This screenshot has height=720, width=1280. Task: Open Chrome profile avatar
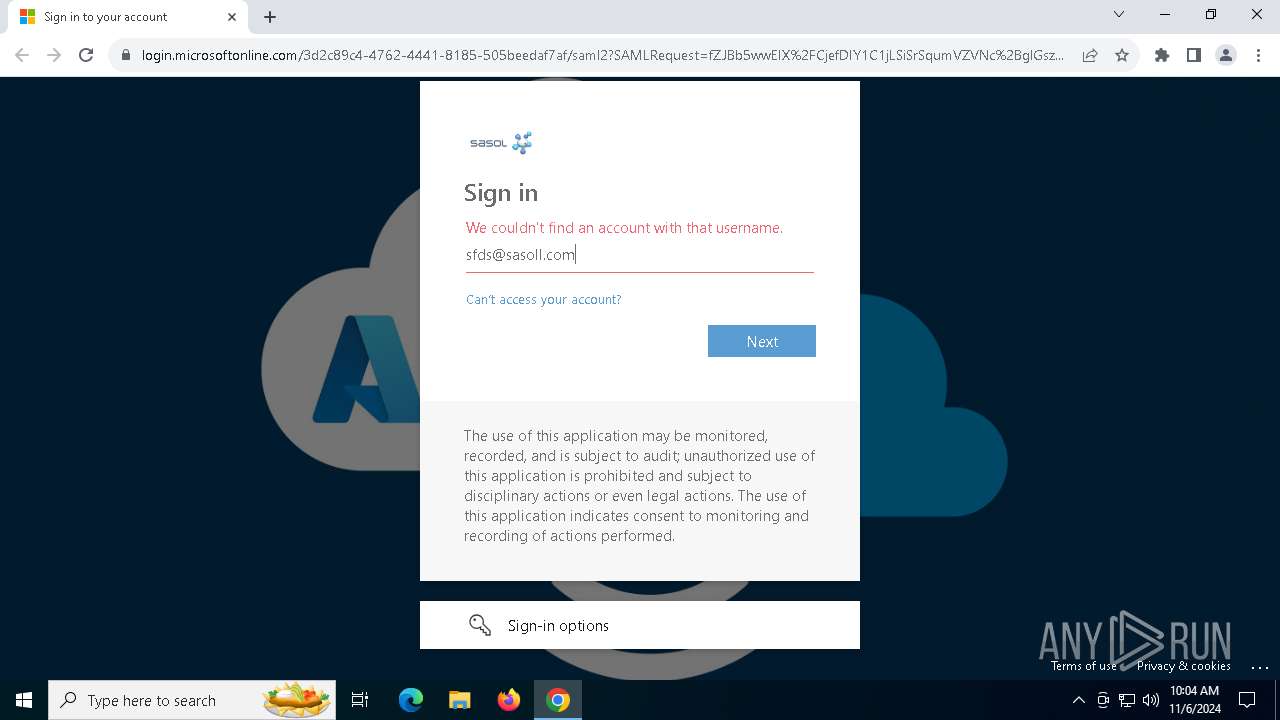[x=1226, y=55]
